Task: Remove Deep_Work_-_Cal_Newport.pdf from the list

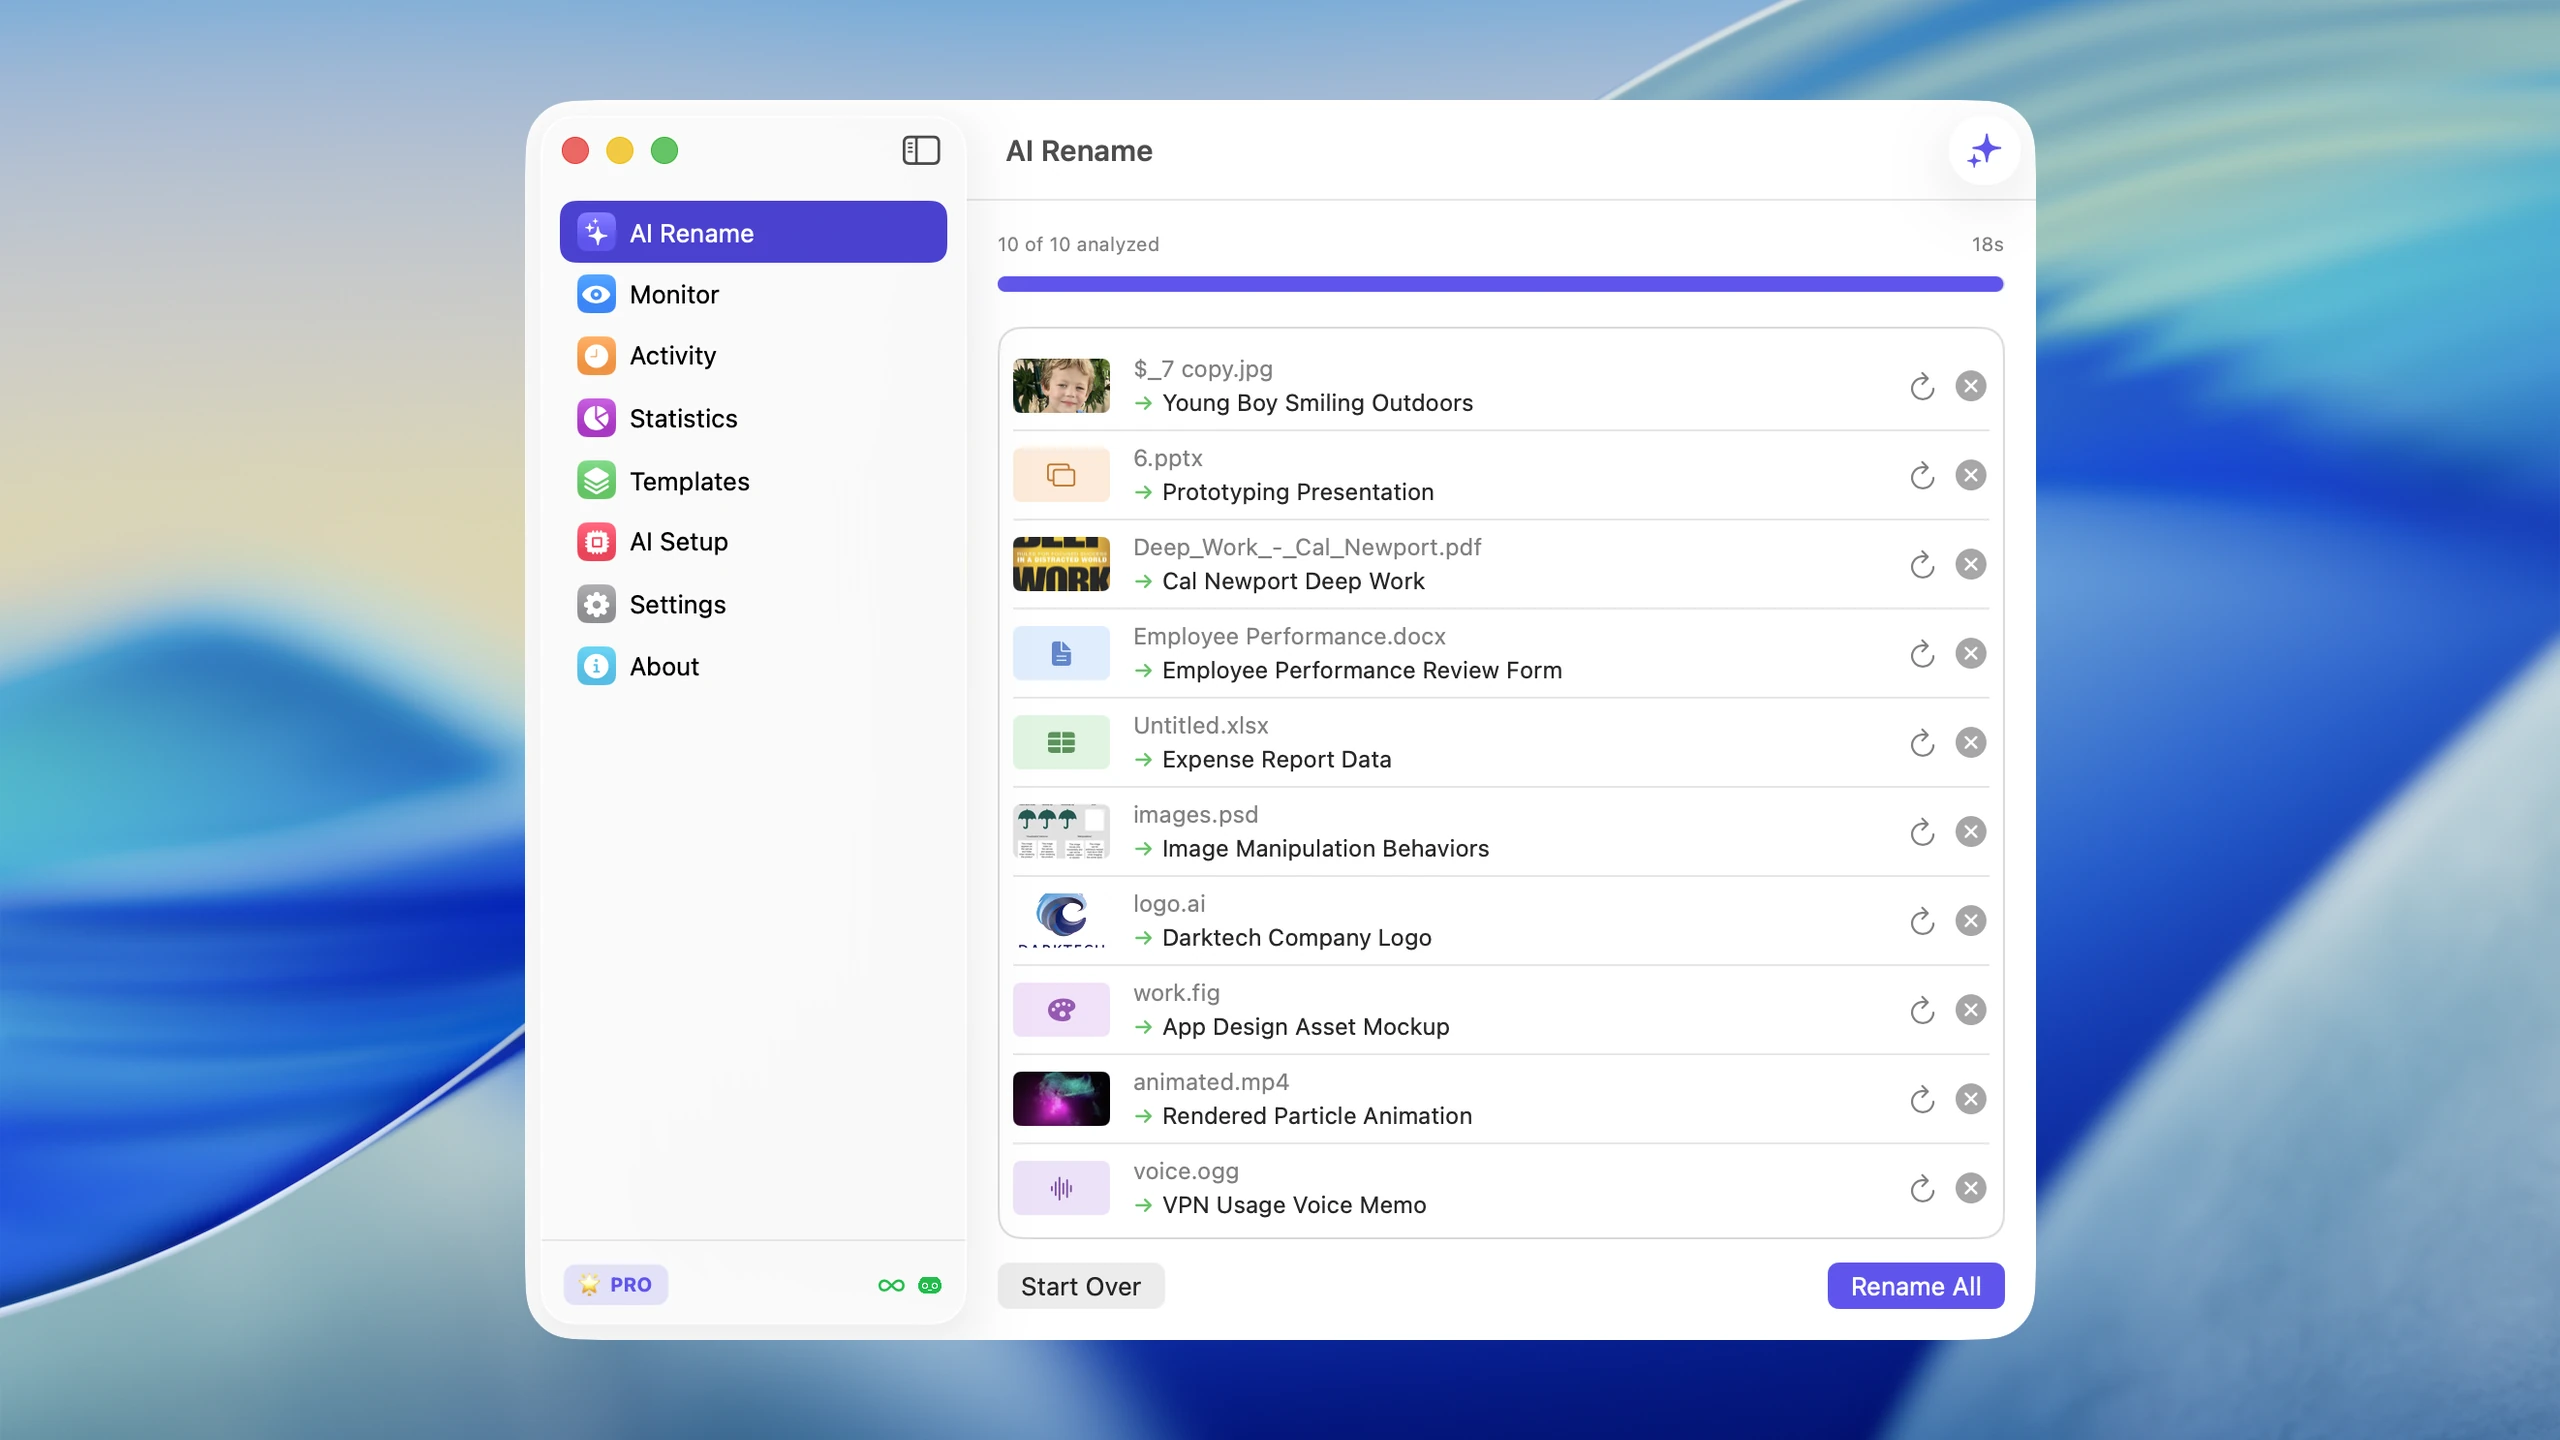Action: [x=1971, y=564]
